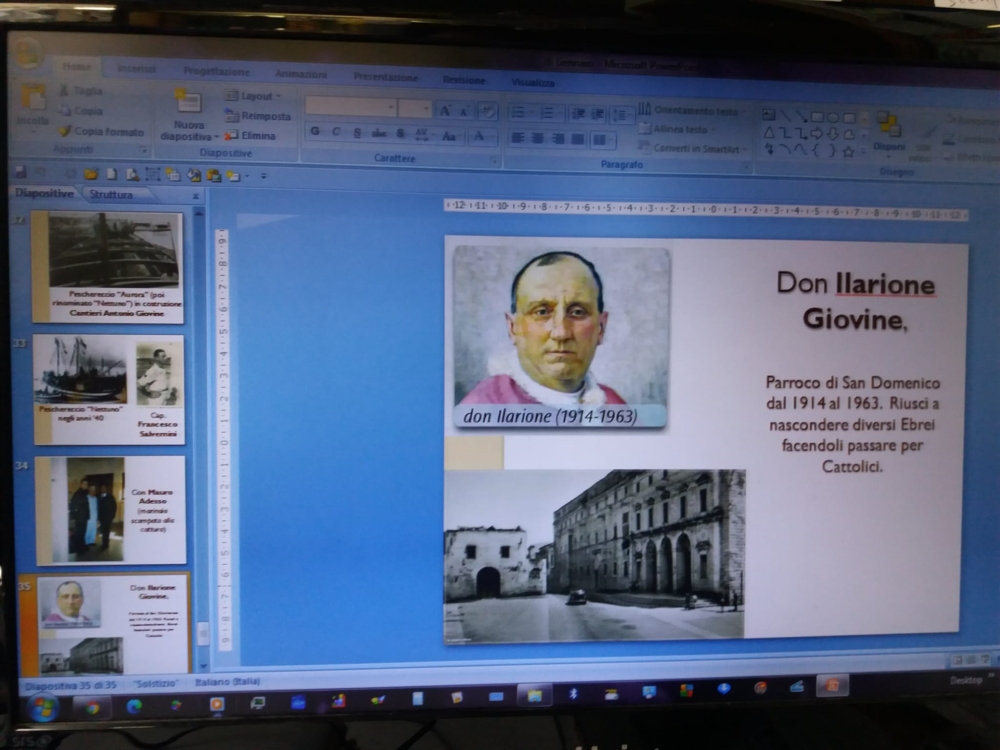This screenshot has width=1000, height=750.
Task: Open the Inserisci ribbon tab
Action: 136,68
